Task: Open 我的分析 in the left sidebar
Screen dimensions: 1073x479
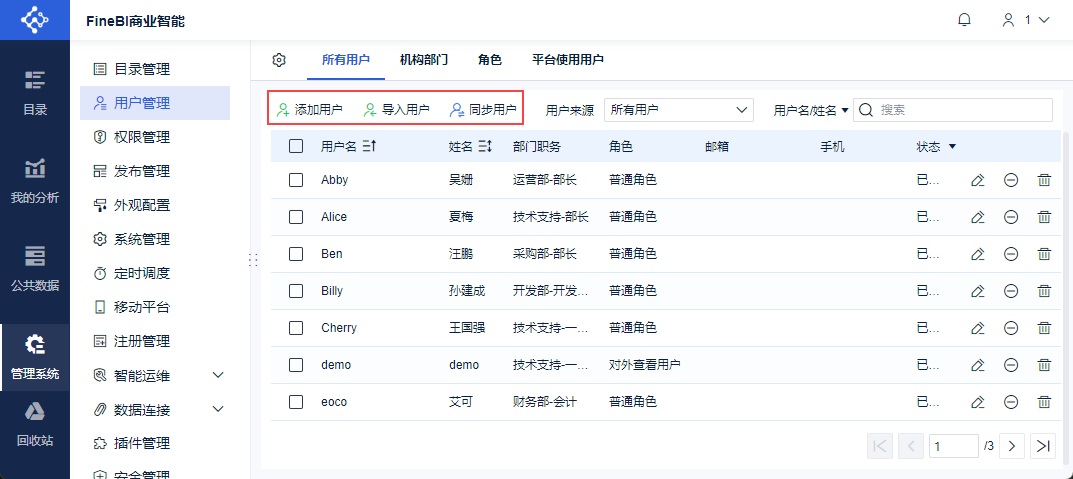Action: coord(35,180)
